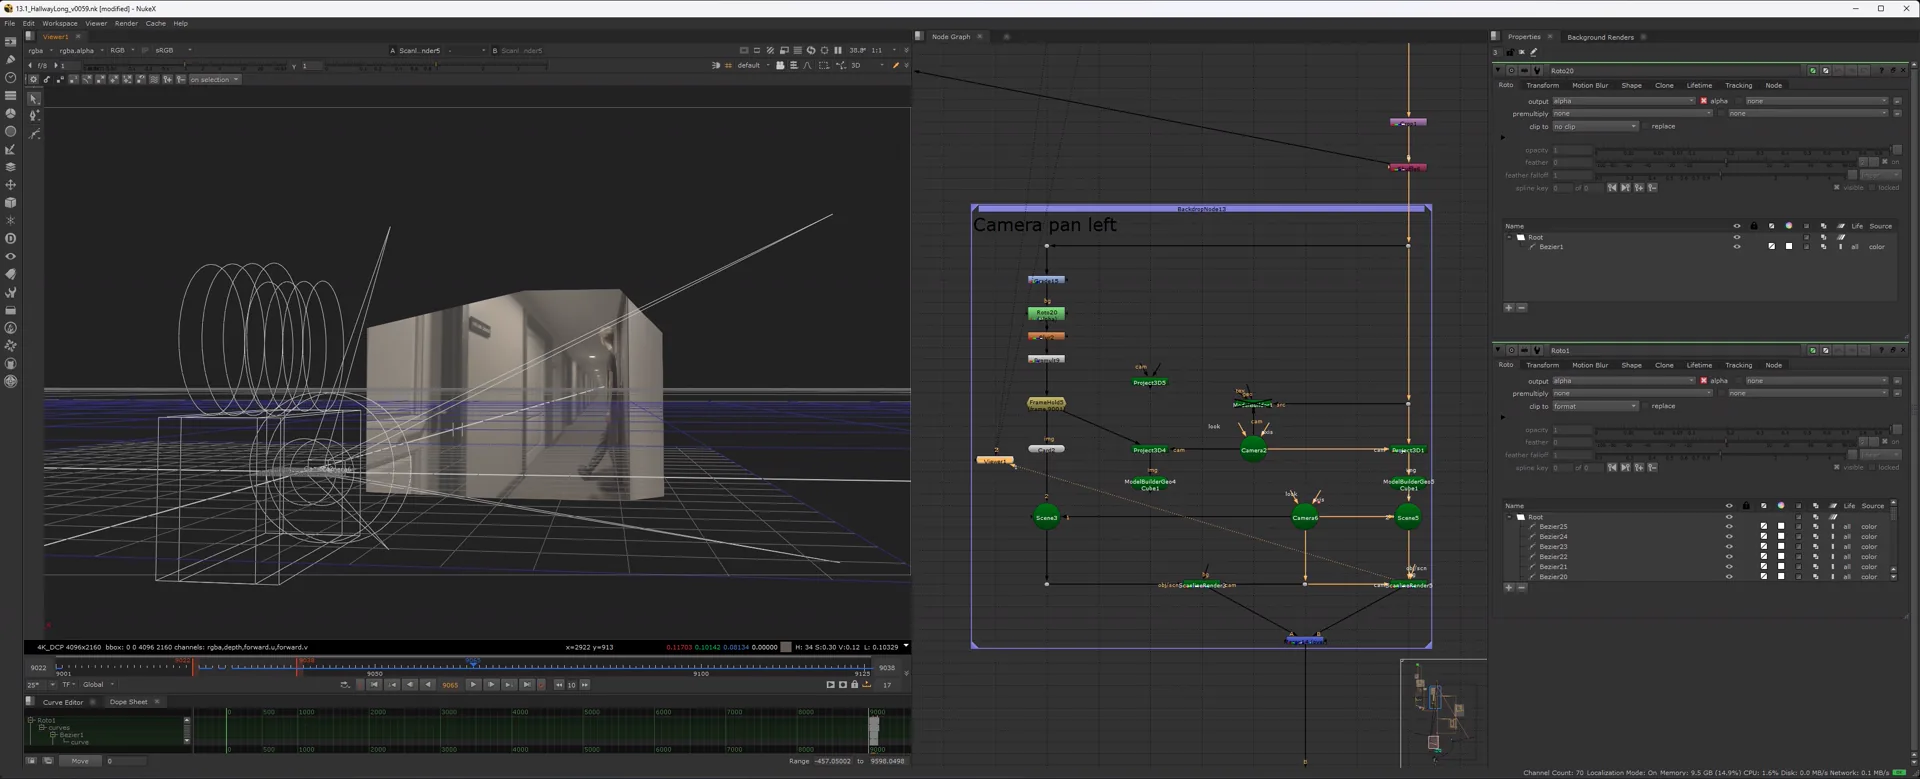Click play forward in the viewer timeline

(473, 685)
